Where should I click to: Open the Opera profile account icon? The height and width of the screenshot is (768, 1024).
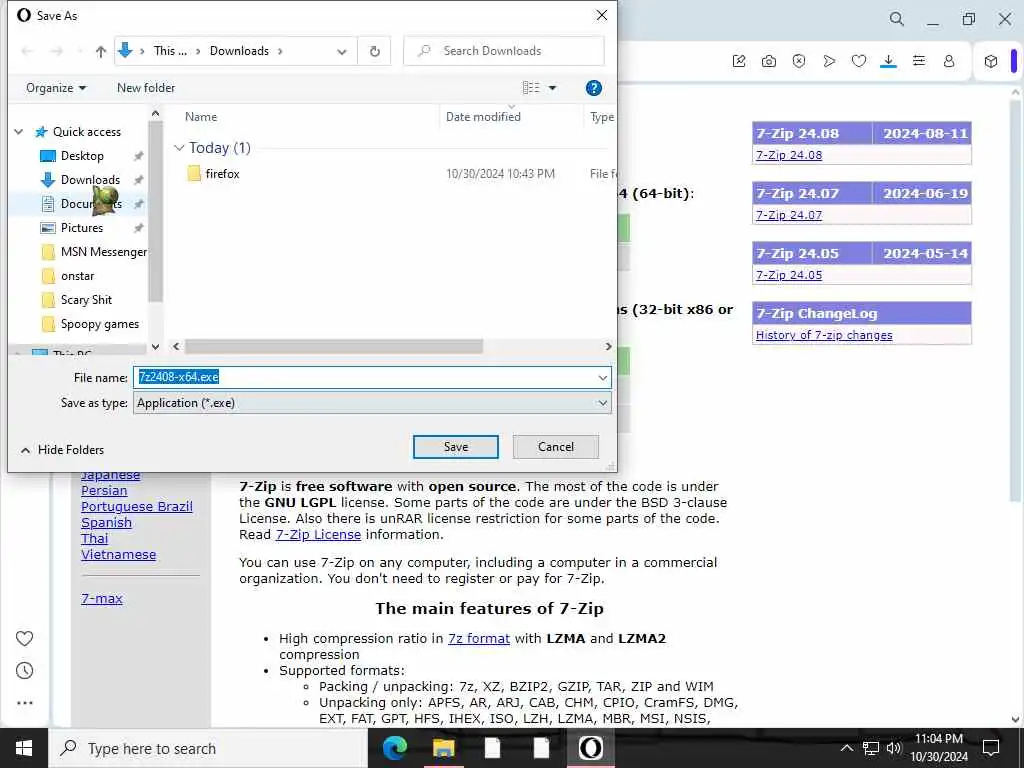tap(949, 61)
